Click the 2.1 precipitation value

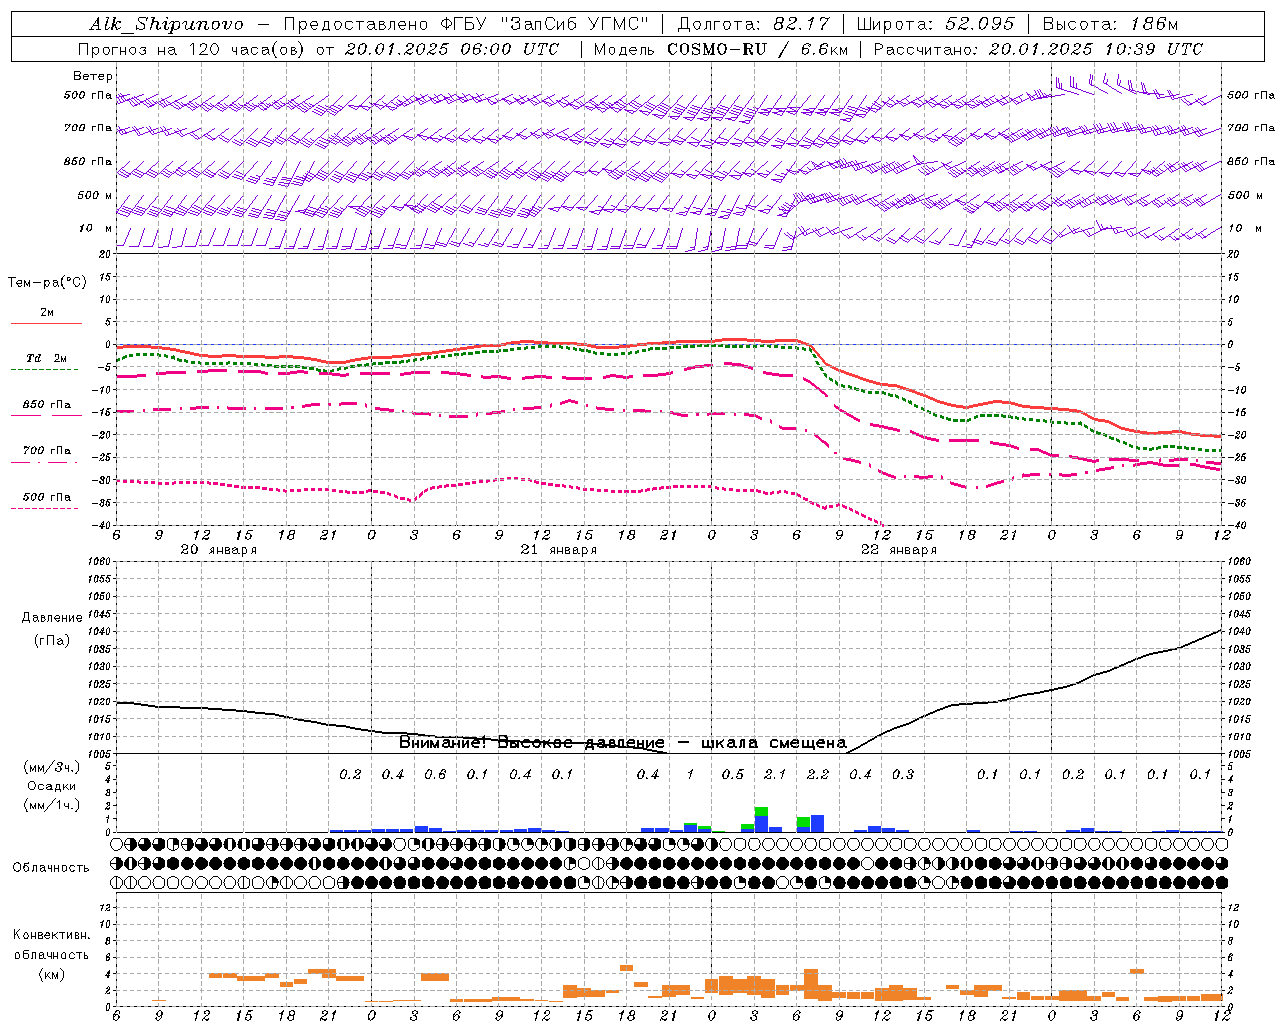pyautogui.click(x=775, y=774)
